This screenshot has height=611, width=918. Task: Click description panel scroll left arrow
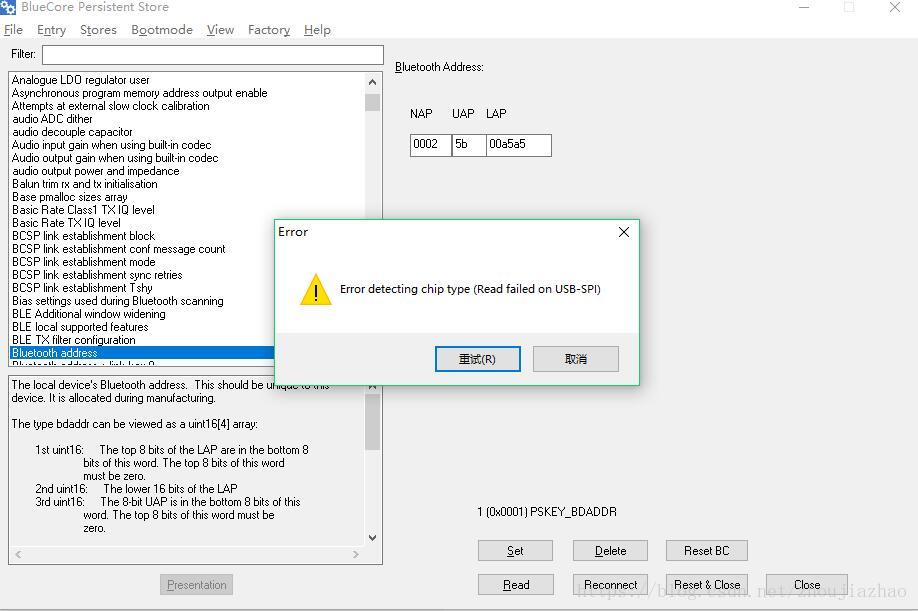coord(18,554)
